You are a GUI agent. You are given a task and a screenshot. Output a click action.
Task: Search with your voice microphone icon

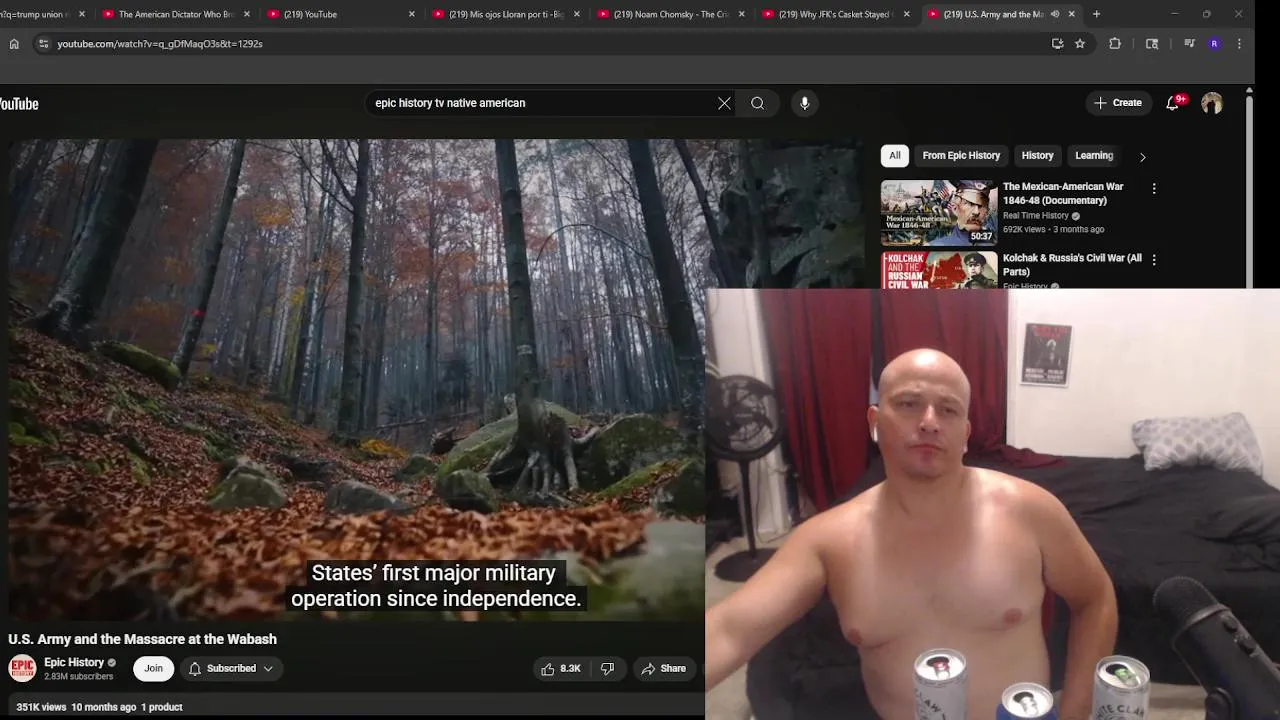click(x=804, y=103)
